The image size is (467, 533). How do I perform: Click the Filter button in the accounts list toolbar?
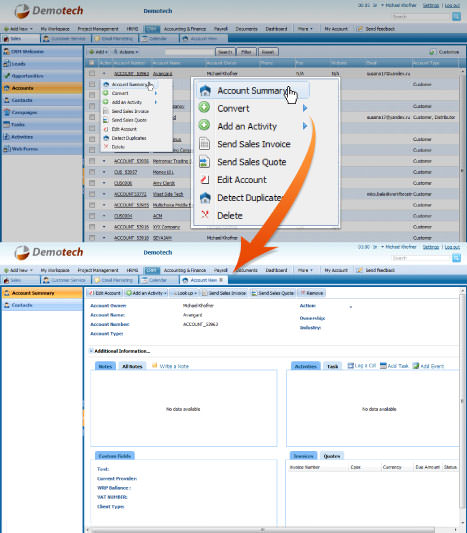pyautogui.click(x=246, y=52)
